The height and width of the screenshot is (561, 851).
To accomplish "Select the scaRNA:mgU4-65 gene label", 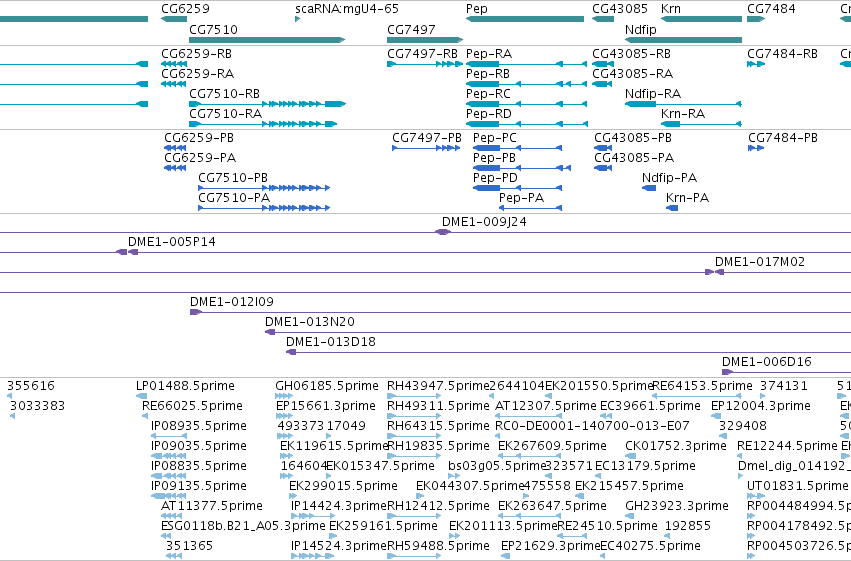I will click(347, 9).
